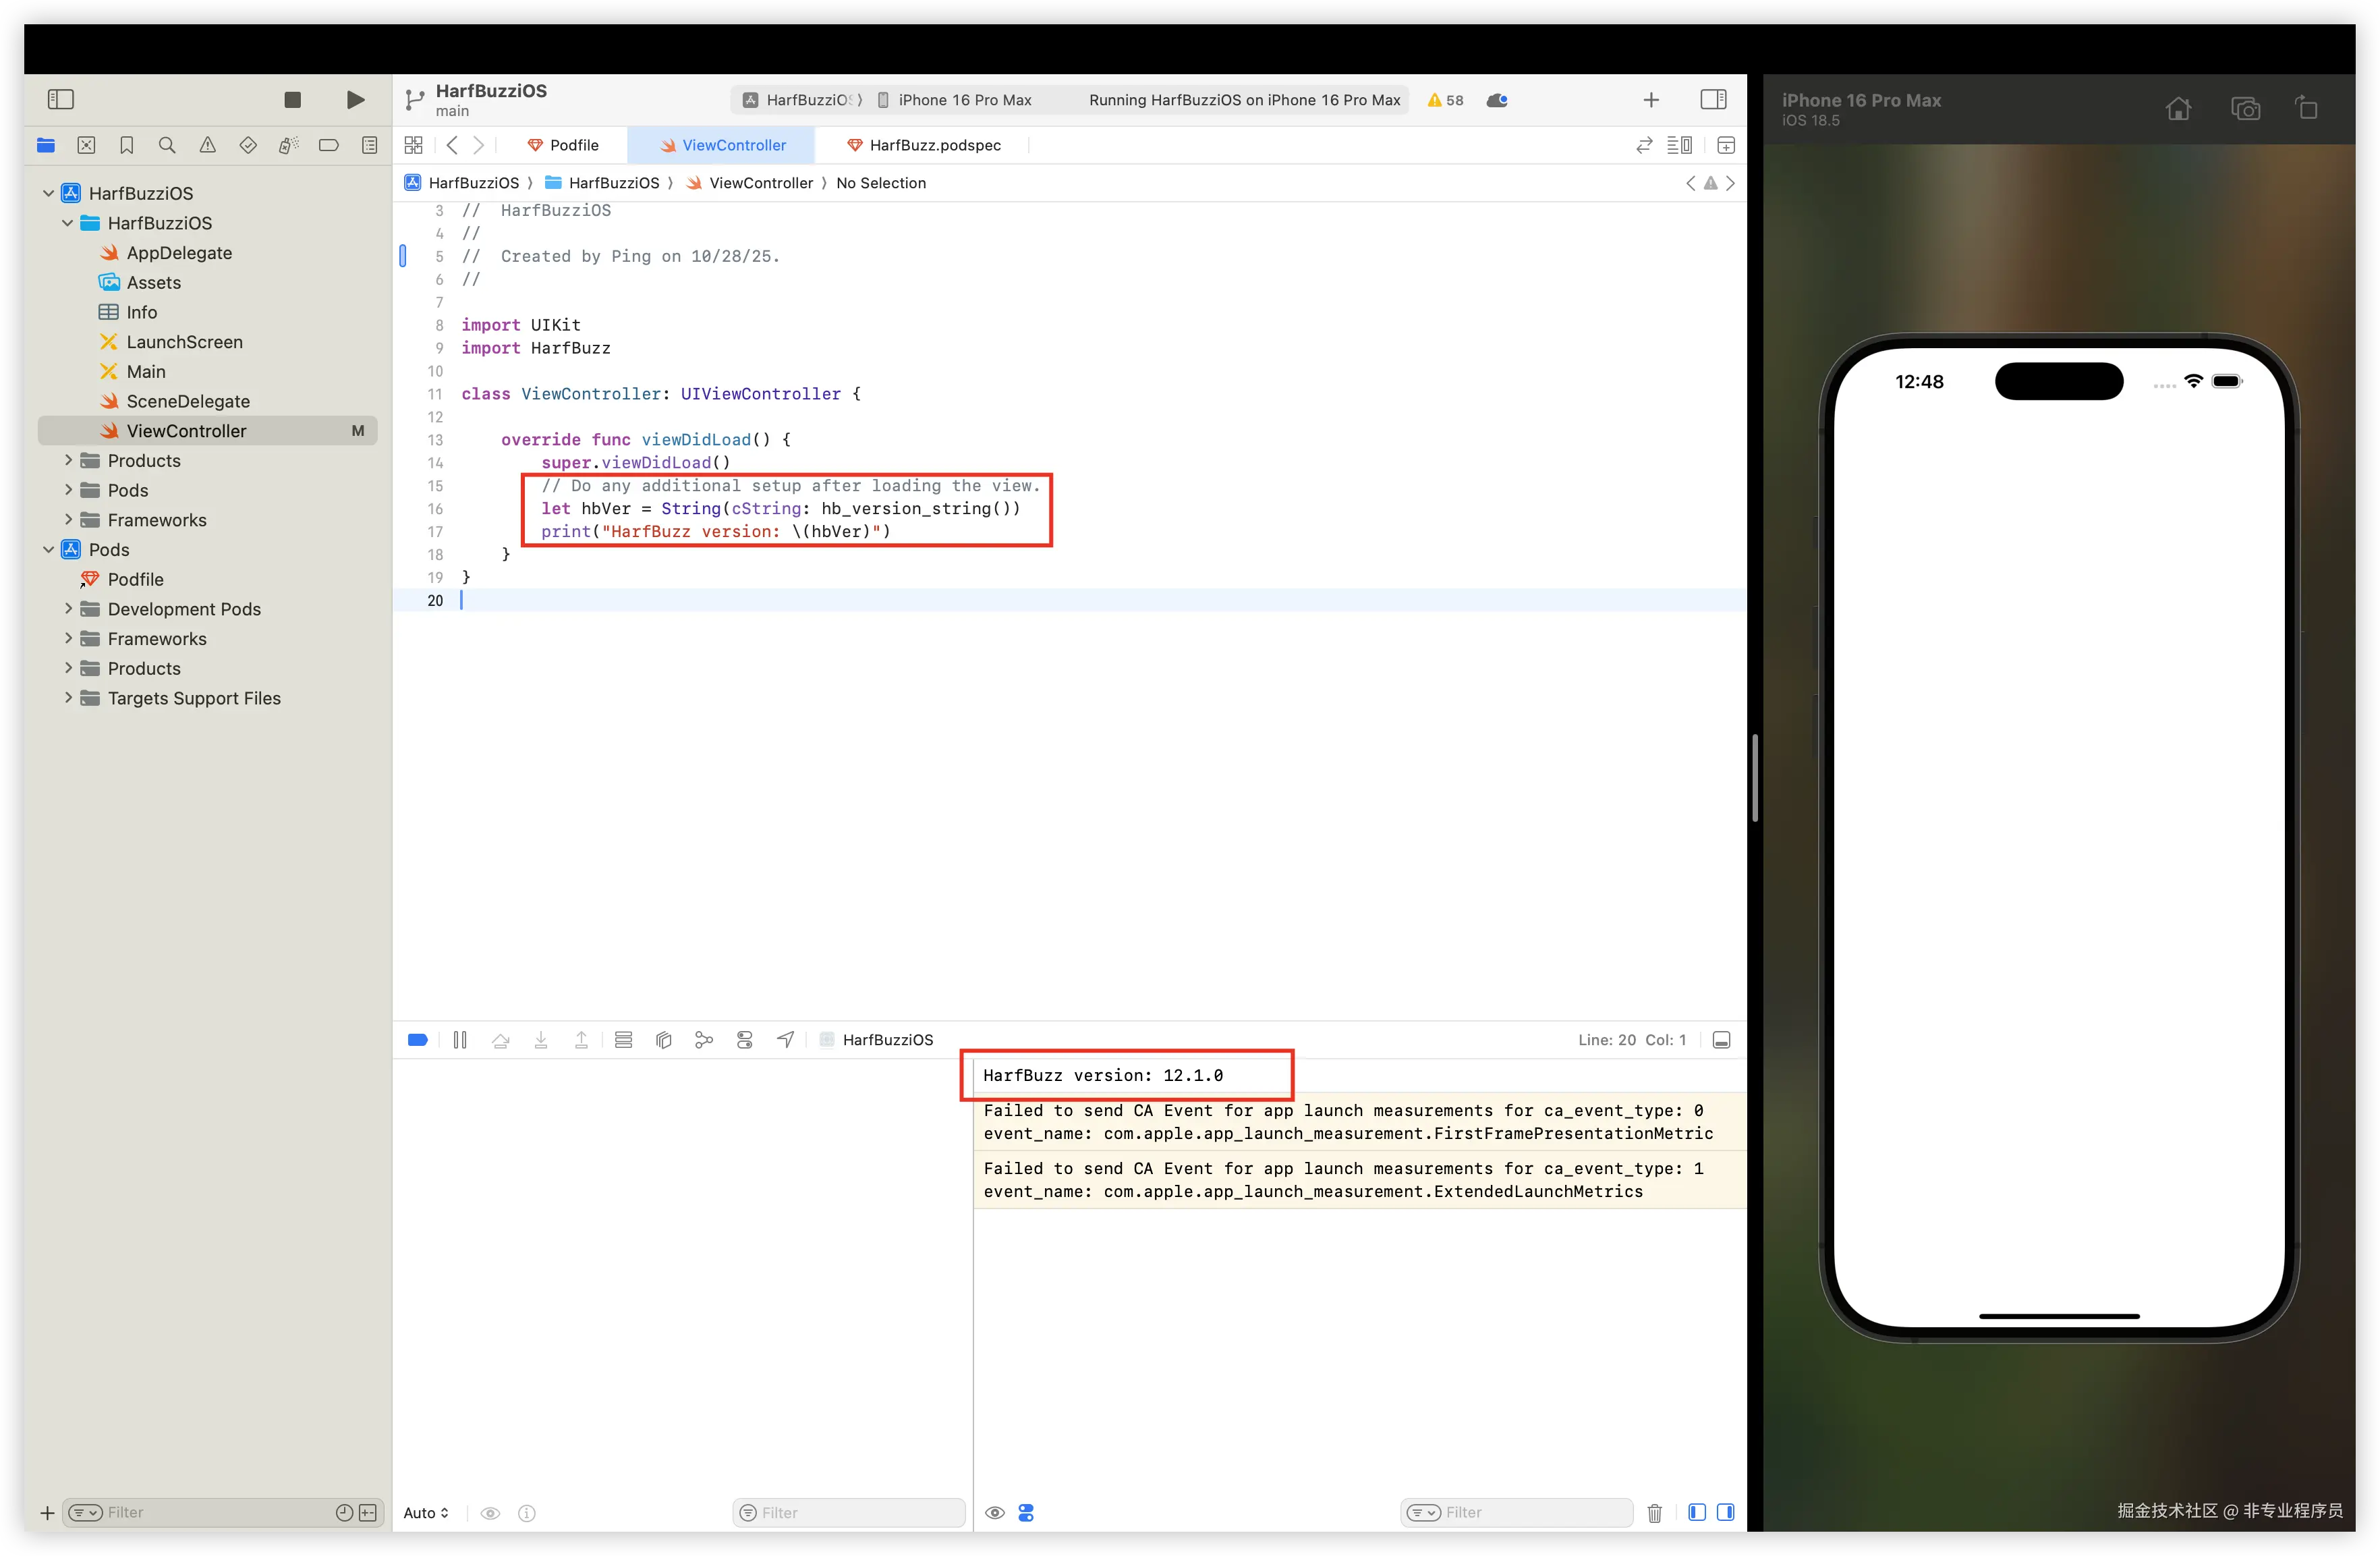This screenshot has height=1556, width=2380.
Task: Collapse the Pods project tree
Action: (x=48, y=549)
